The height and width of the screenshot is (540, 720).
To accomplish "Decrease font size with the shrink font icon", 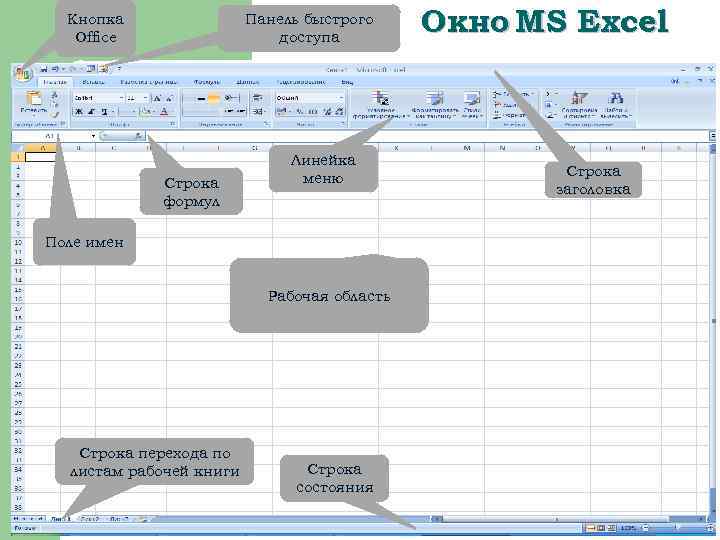I will point(169,98).
